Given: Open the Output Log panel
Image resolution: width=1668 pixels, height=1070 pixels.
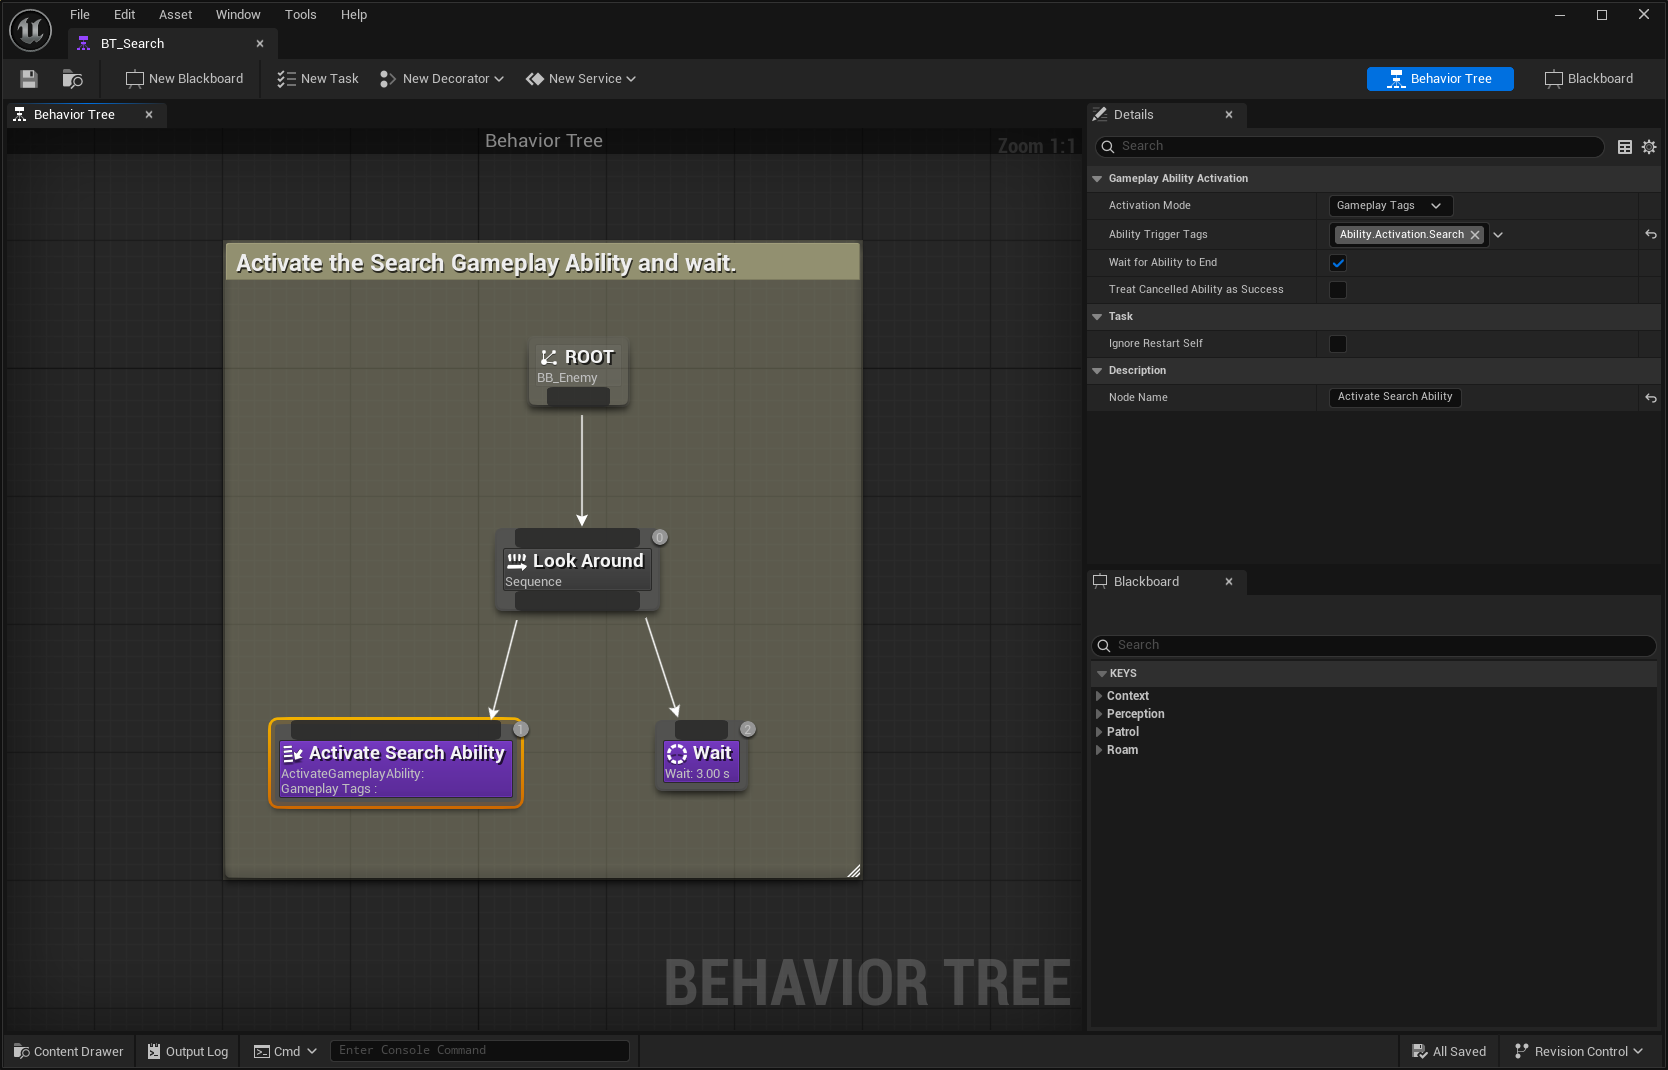Looking at the screenshot, I should pos(187,1051).
